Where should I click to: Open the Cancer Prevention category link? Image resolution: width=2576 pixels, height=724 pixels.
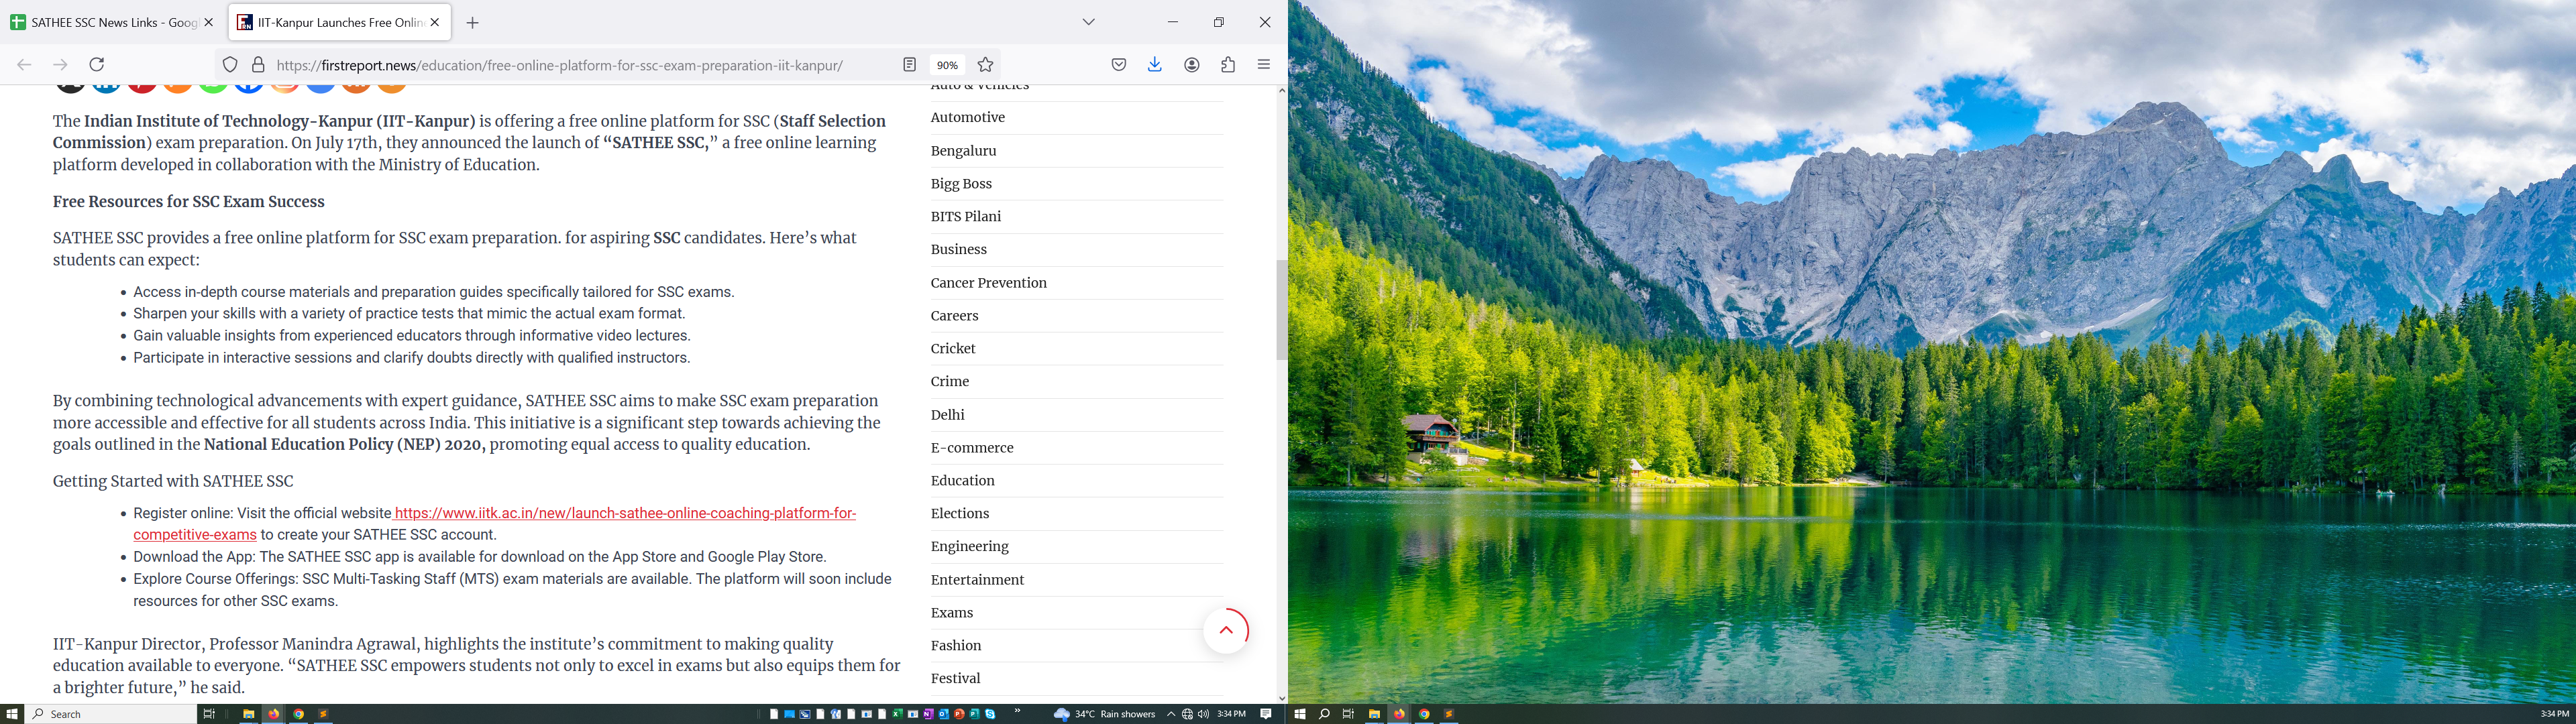(989, 283)
